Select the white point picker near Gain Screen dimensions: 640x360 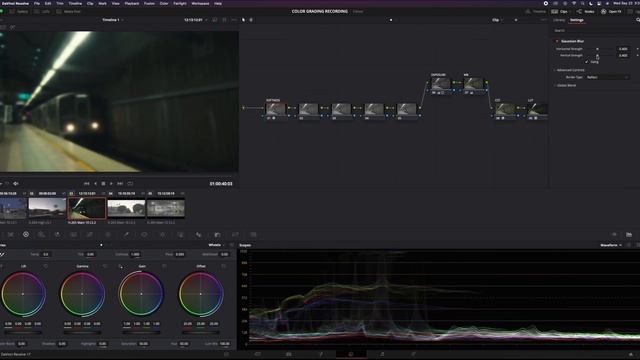click(120, 266)
